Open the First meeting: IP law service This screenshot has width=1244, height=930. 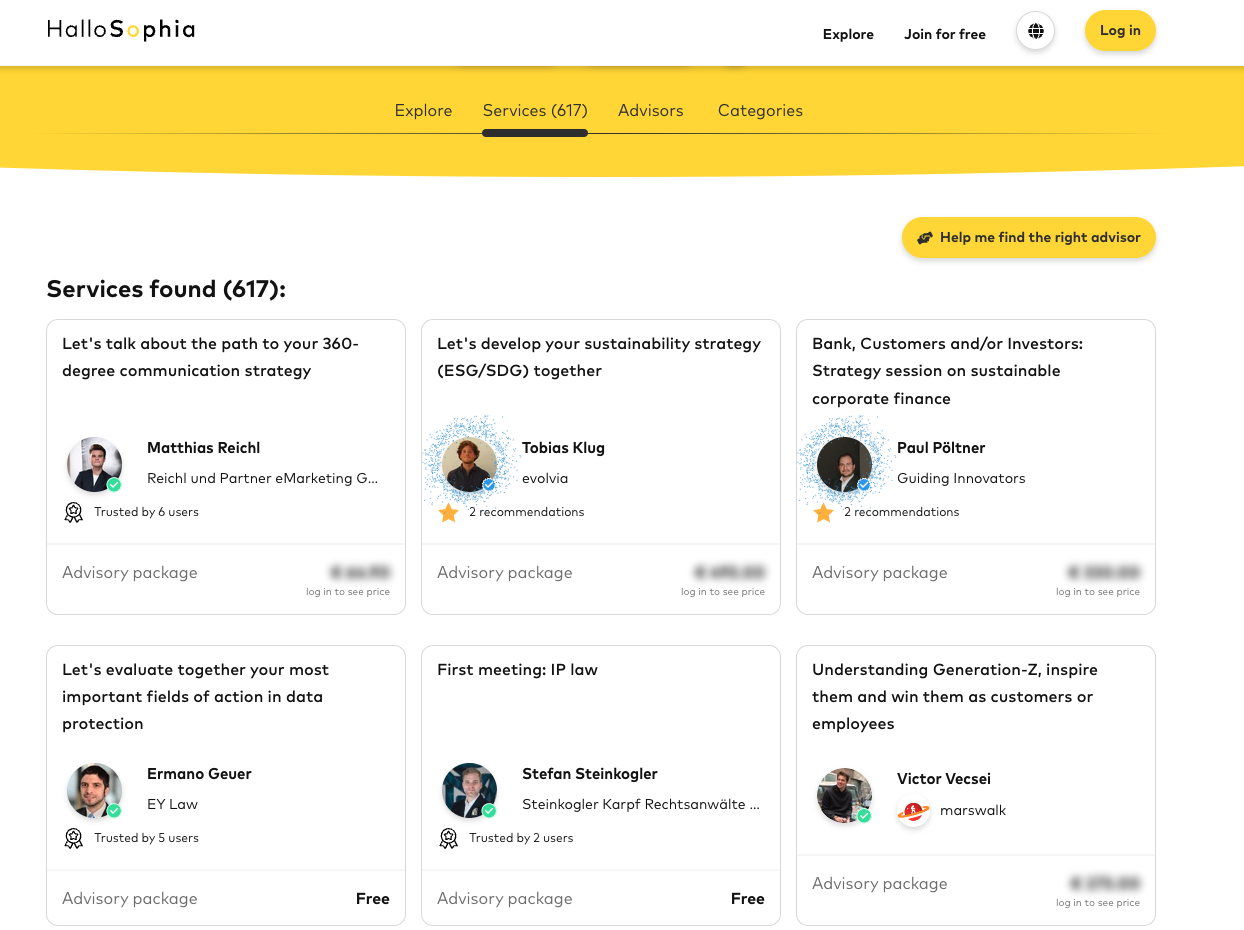(x=517, y=670)
